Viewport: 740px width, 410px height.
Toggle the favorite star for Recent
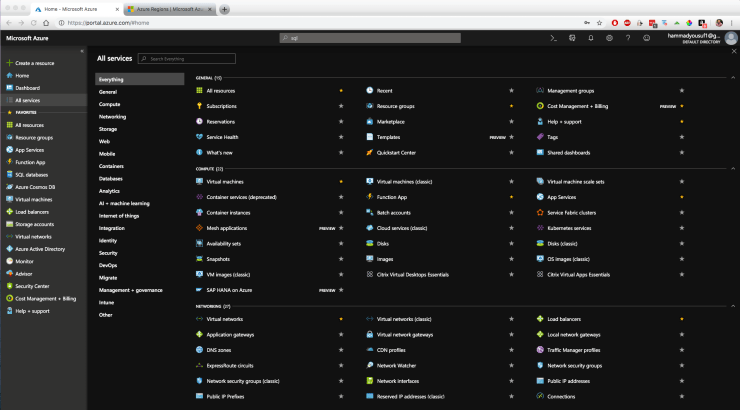pyautogui.click(x=511, y=91)
